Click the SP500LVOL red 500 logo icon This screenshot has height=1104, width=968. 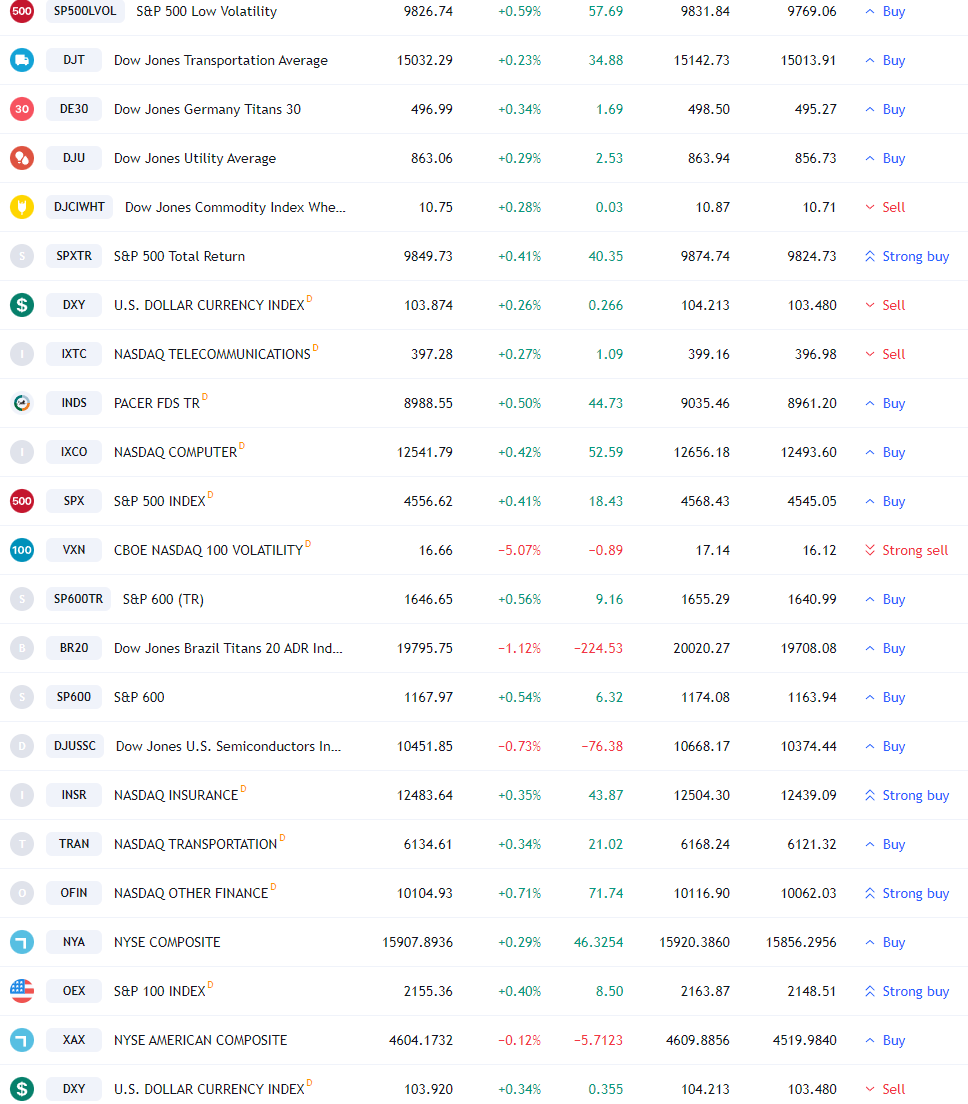22,11
